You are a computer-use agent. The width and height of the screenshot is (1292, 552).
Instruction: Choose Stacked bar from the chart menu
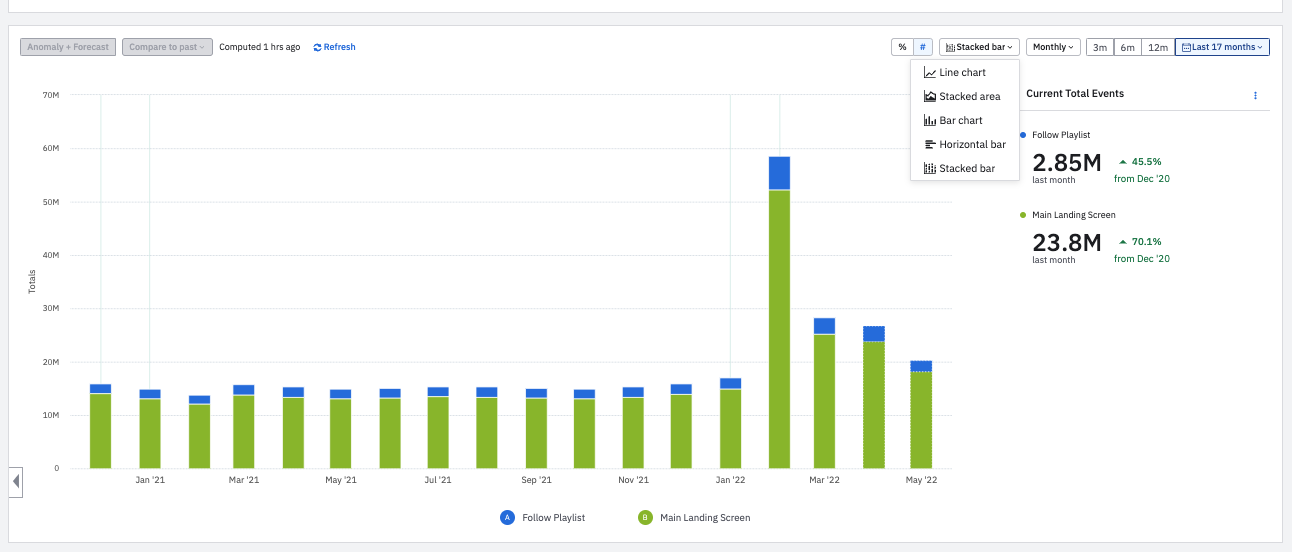pos(965,169)
